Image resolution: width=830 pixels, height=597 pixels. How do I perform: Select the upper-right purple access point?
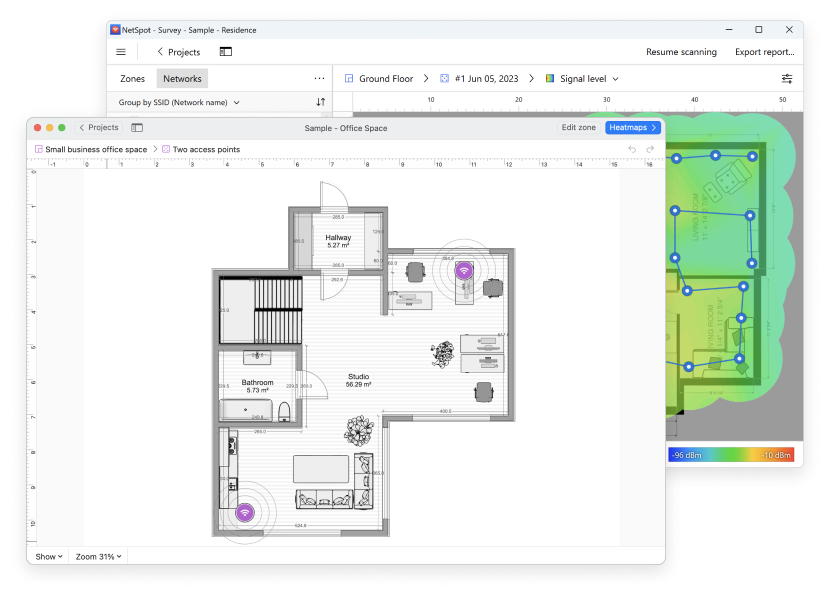[x=463, y=270]
